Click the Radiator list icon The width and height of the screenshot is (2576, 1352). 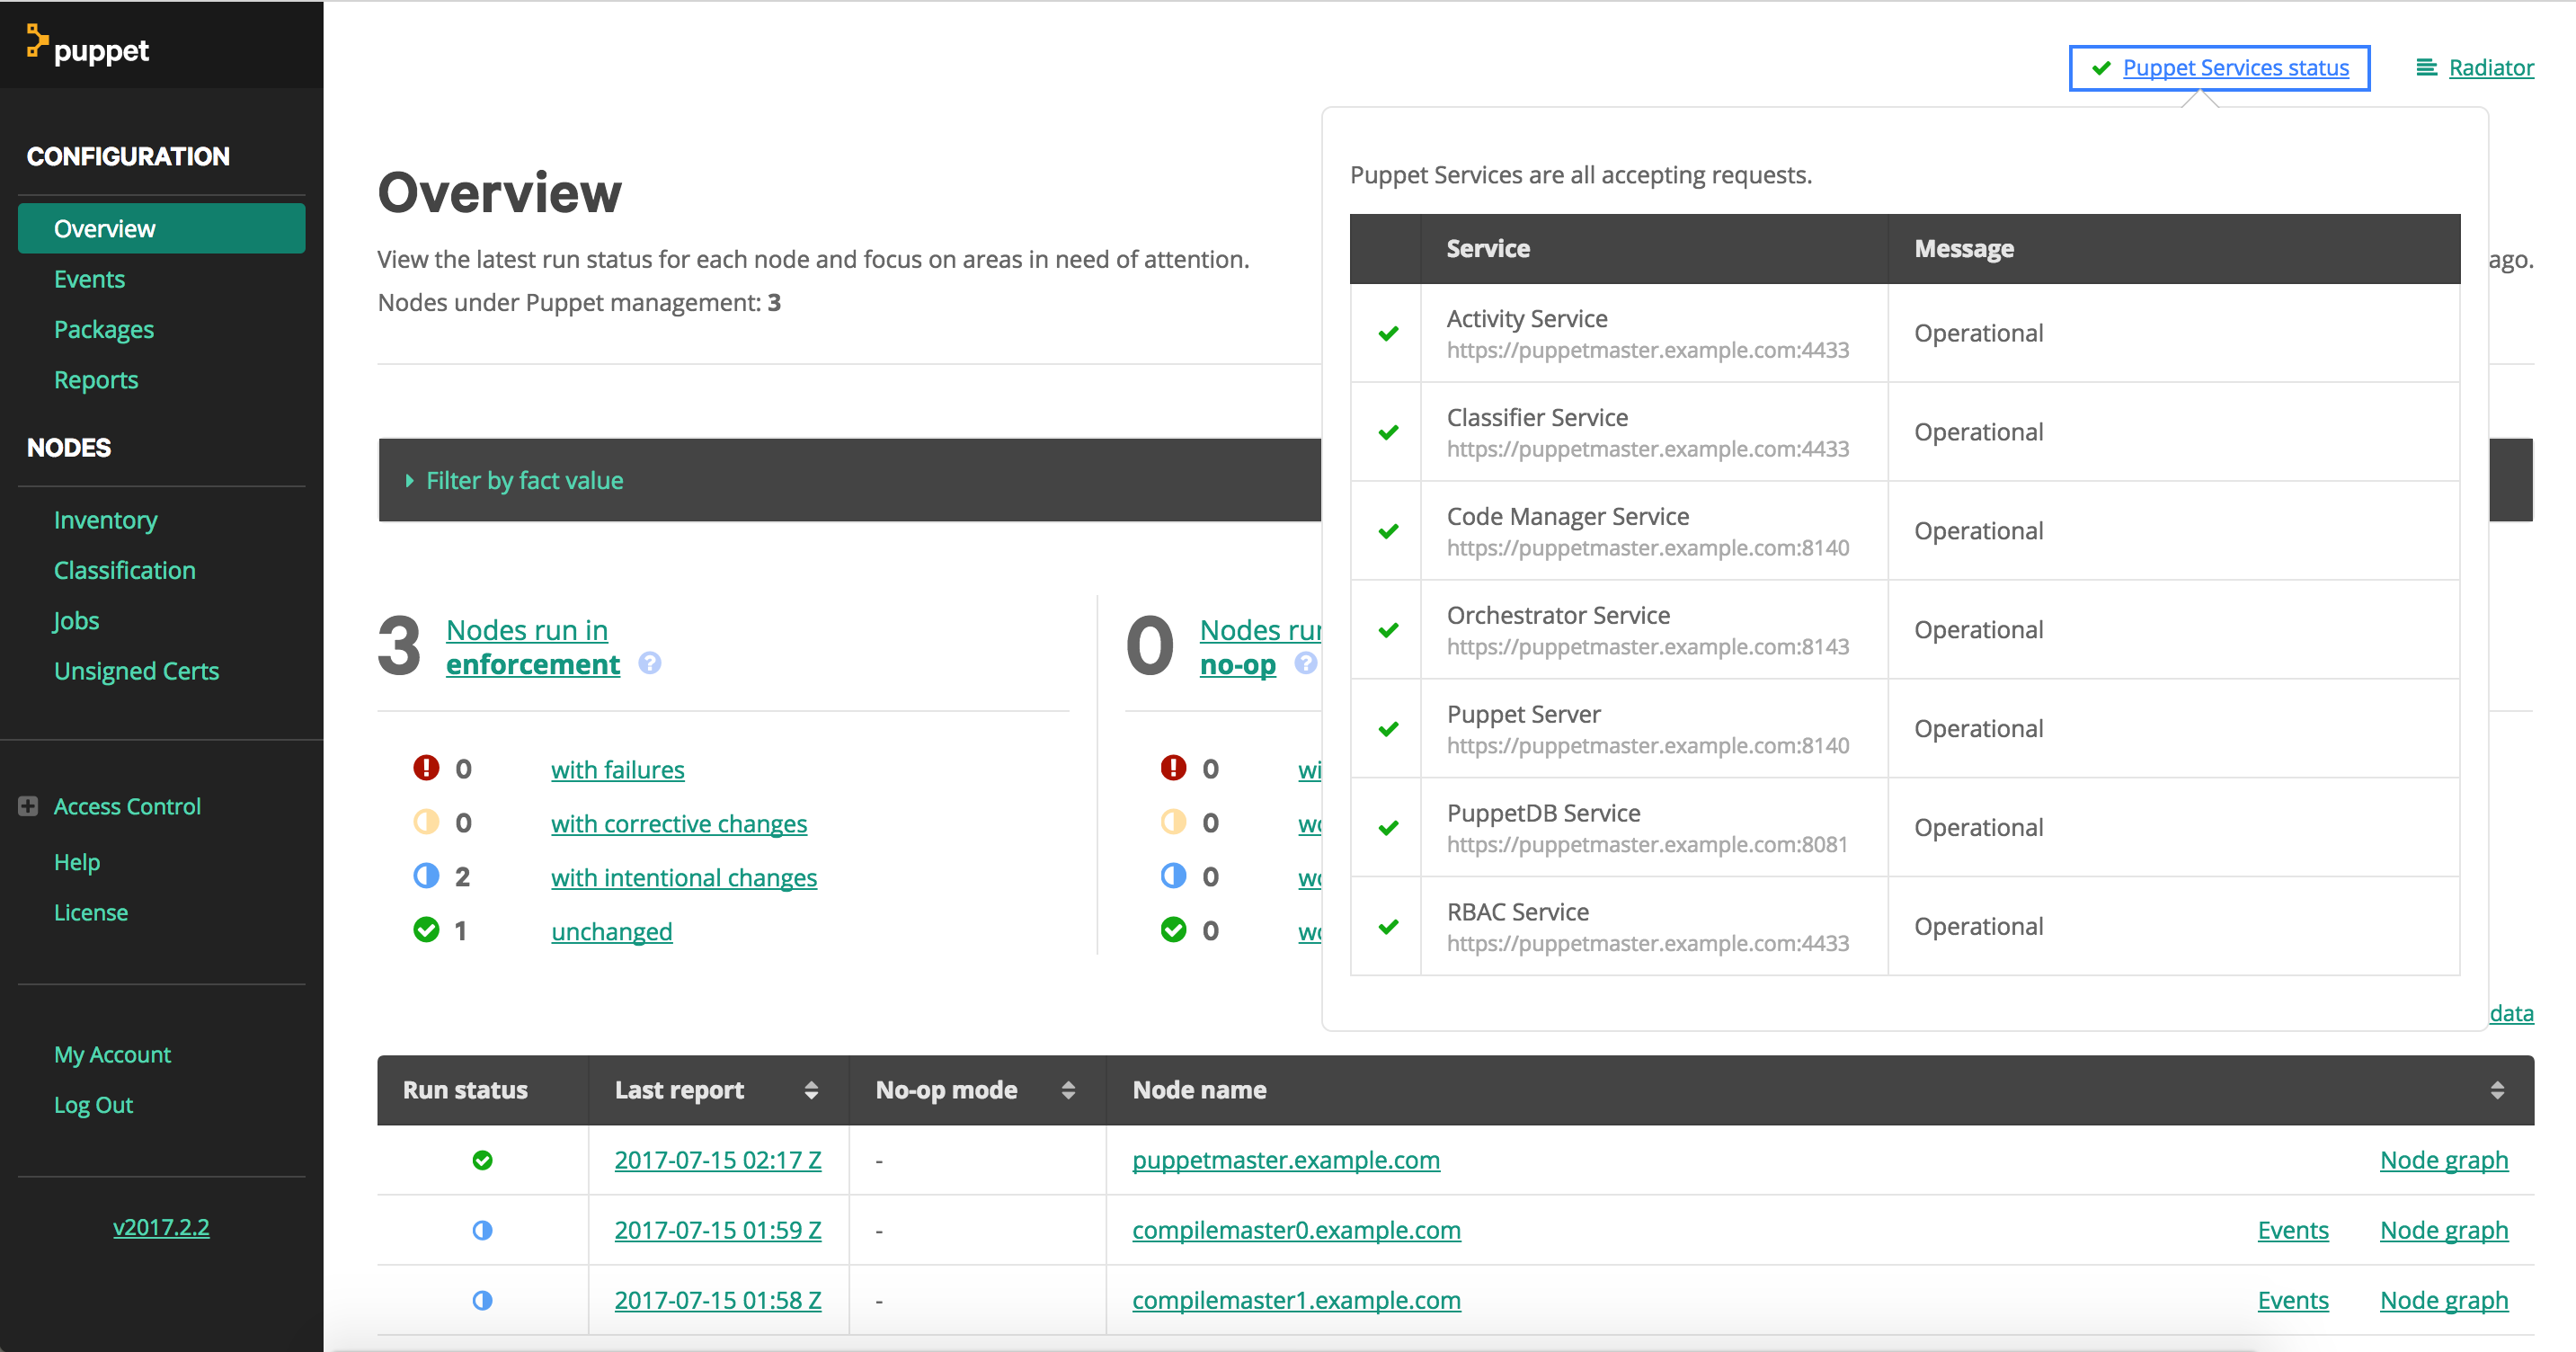point(2426,68)
